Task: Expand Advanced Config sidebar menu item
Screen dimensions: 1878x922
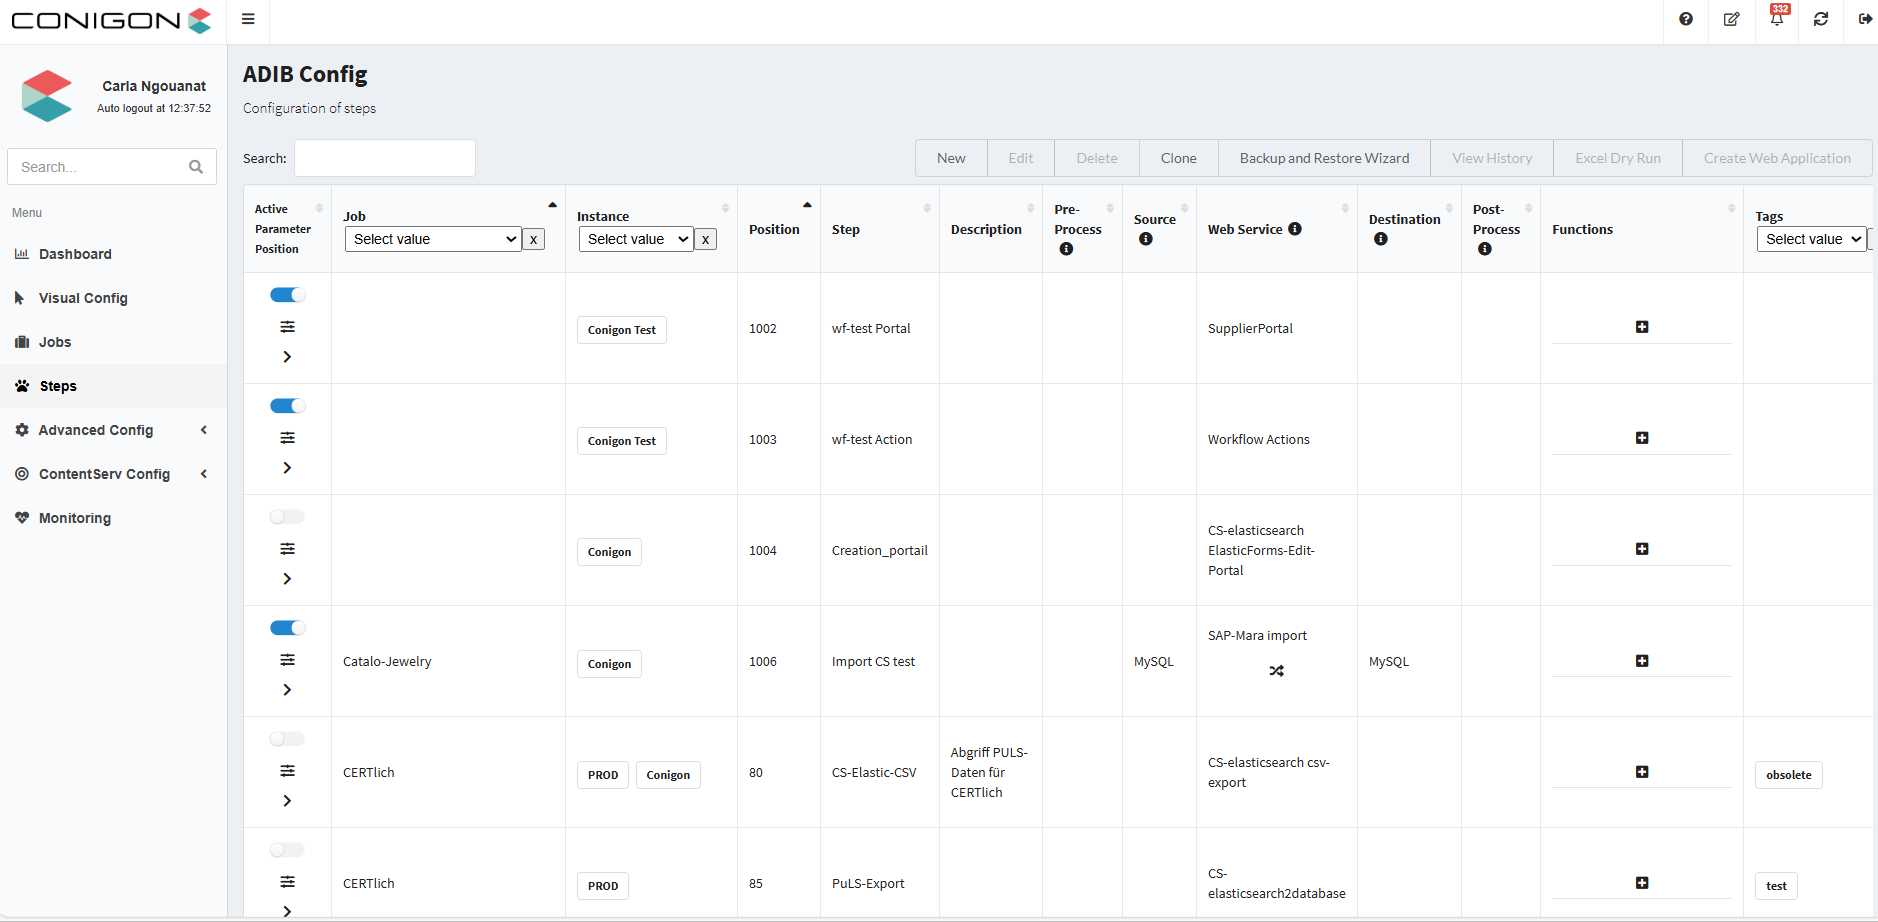Action: (x=96, y=430)
